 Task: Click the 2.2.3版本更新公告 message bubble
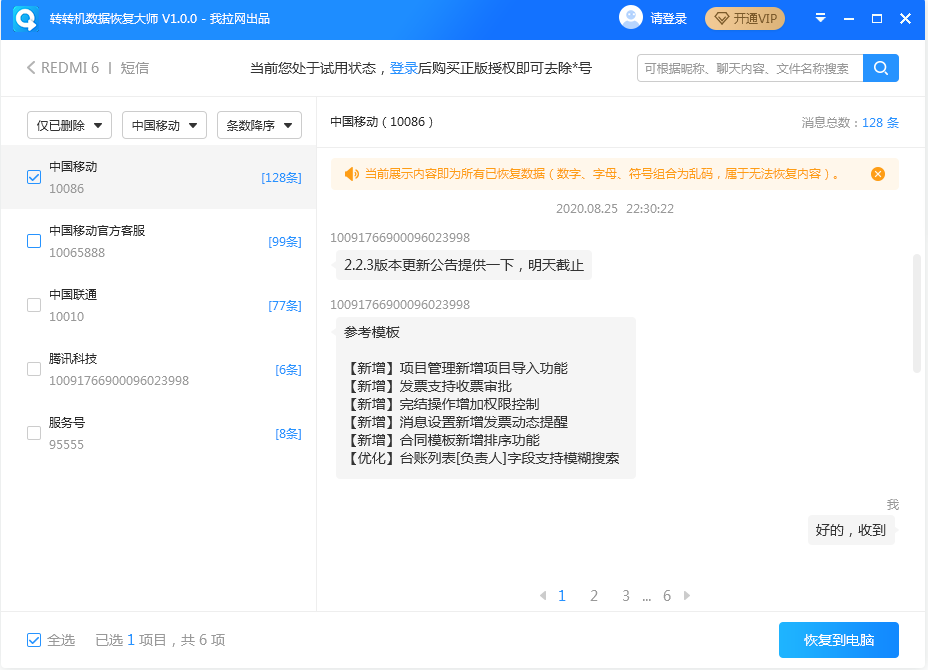point(464,265)
